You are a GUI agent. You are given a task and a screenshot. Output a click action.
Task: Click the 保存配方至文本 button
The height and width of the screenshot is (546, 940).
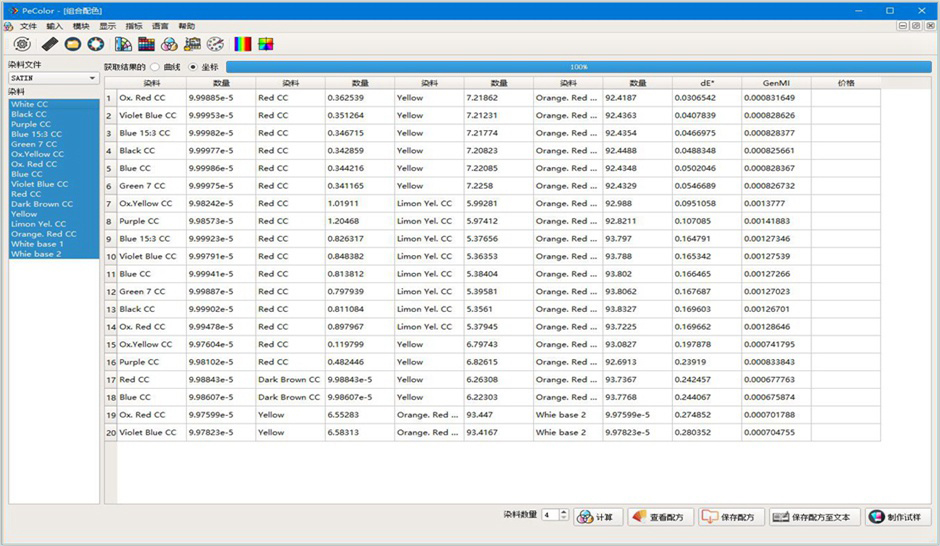811,516
